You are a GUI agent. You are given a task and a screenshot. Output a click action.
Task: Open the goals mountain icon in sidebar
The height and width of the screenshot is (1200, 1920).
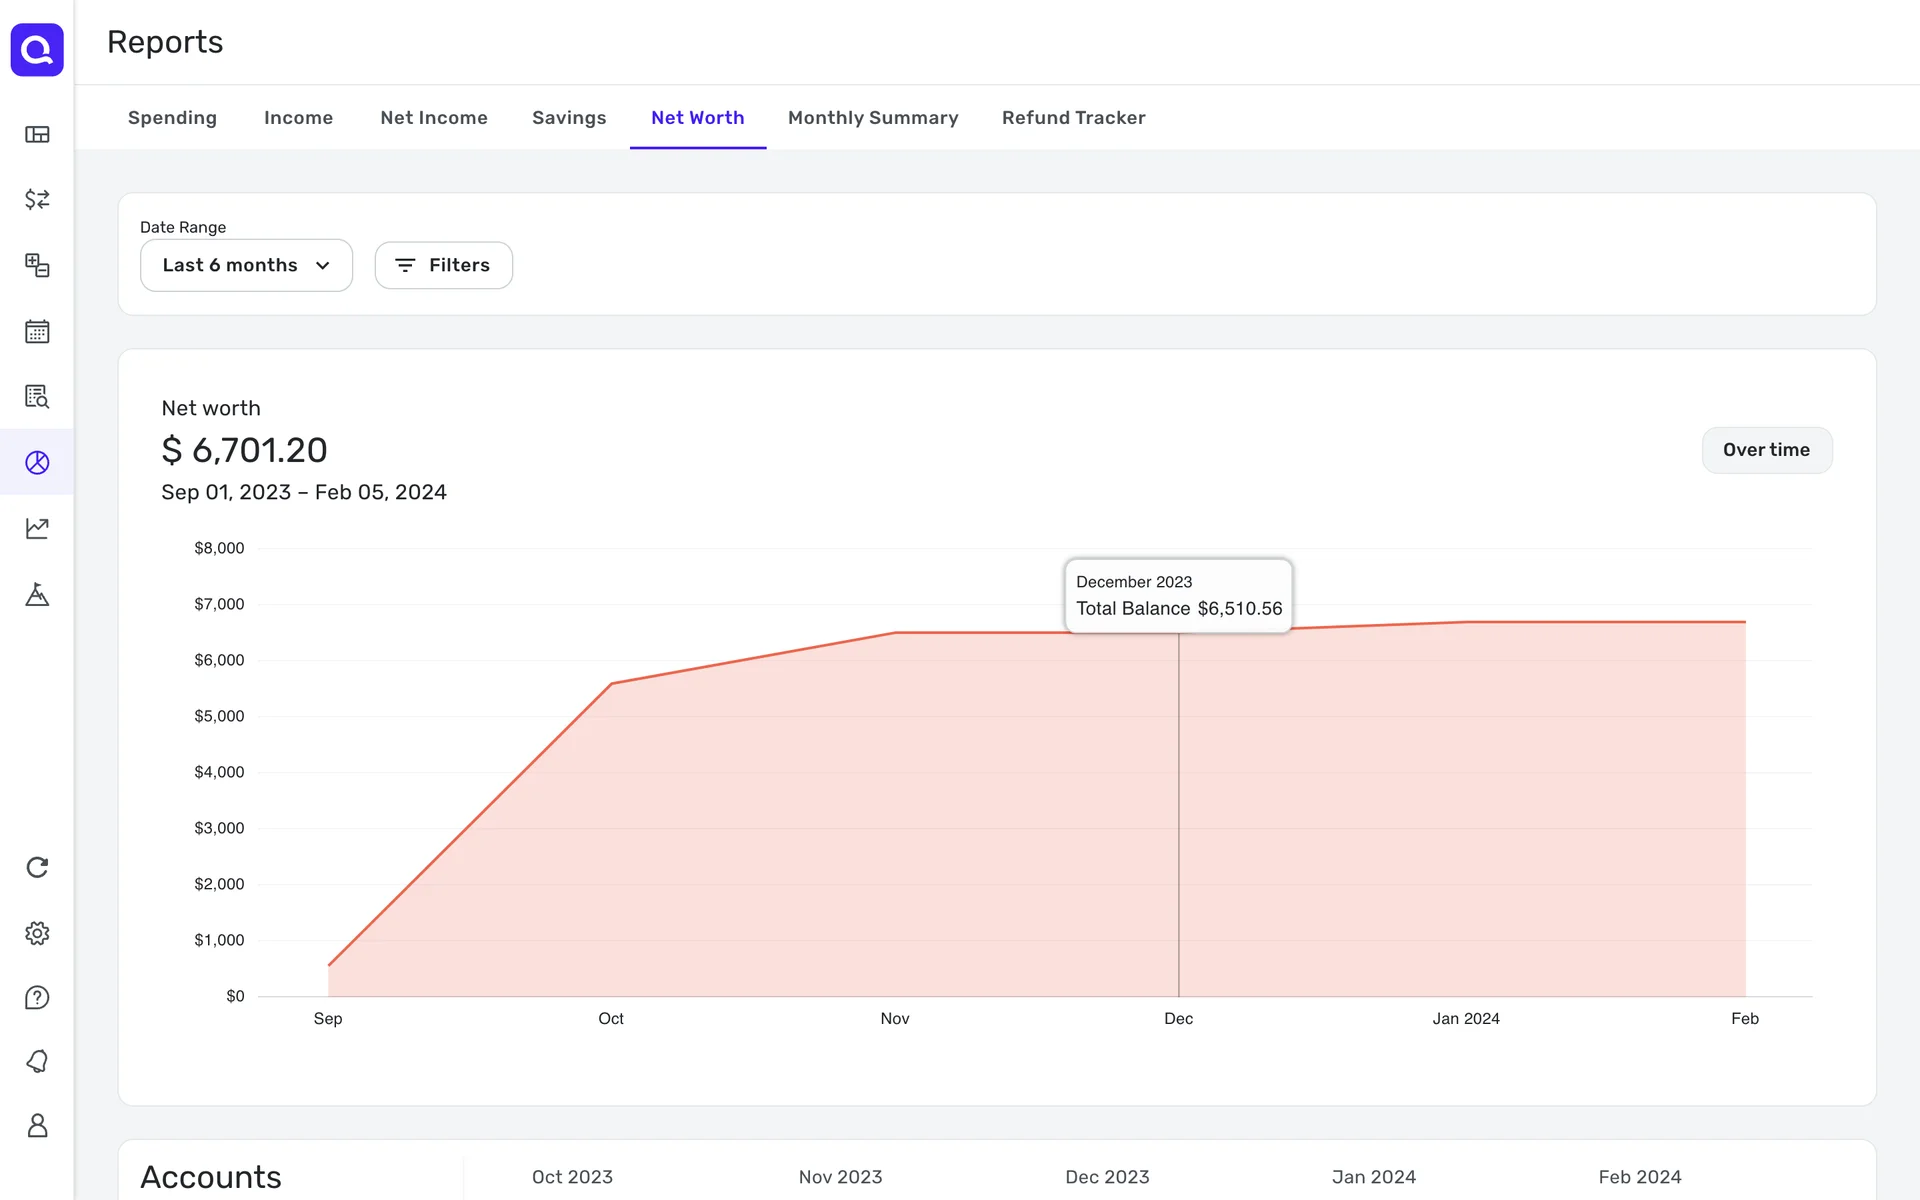37,595
